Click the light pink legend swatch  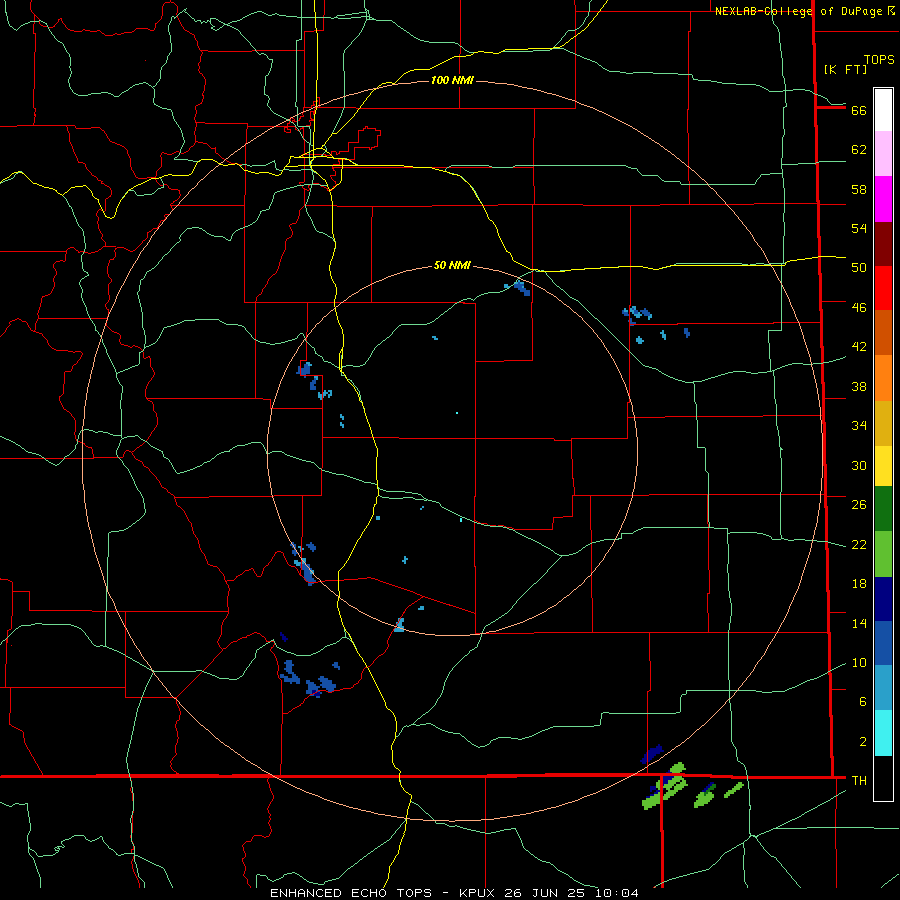point(883,153)
